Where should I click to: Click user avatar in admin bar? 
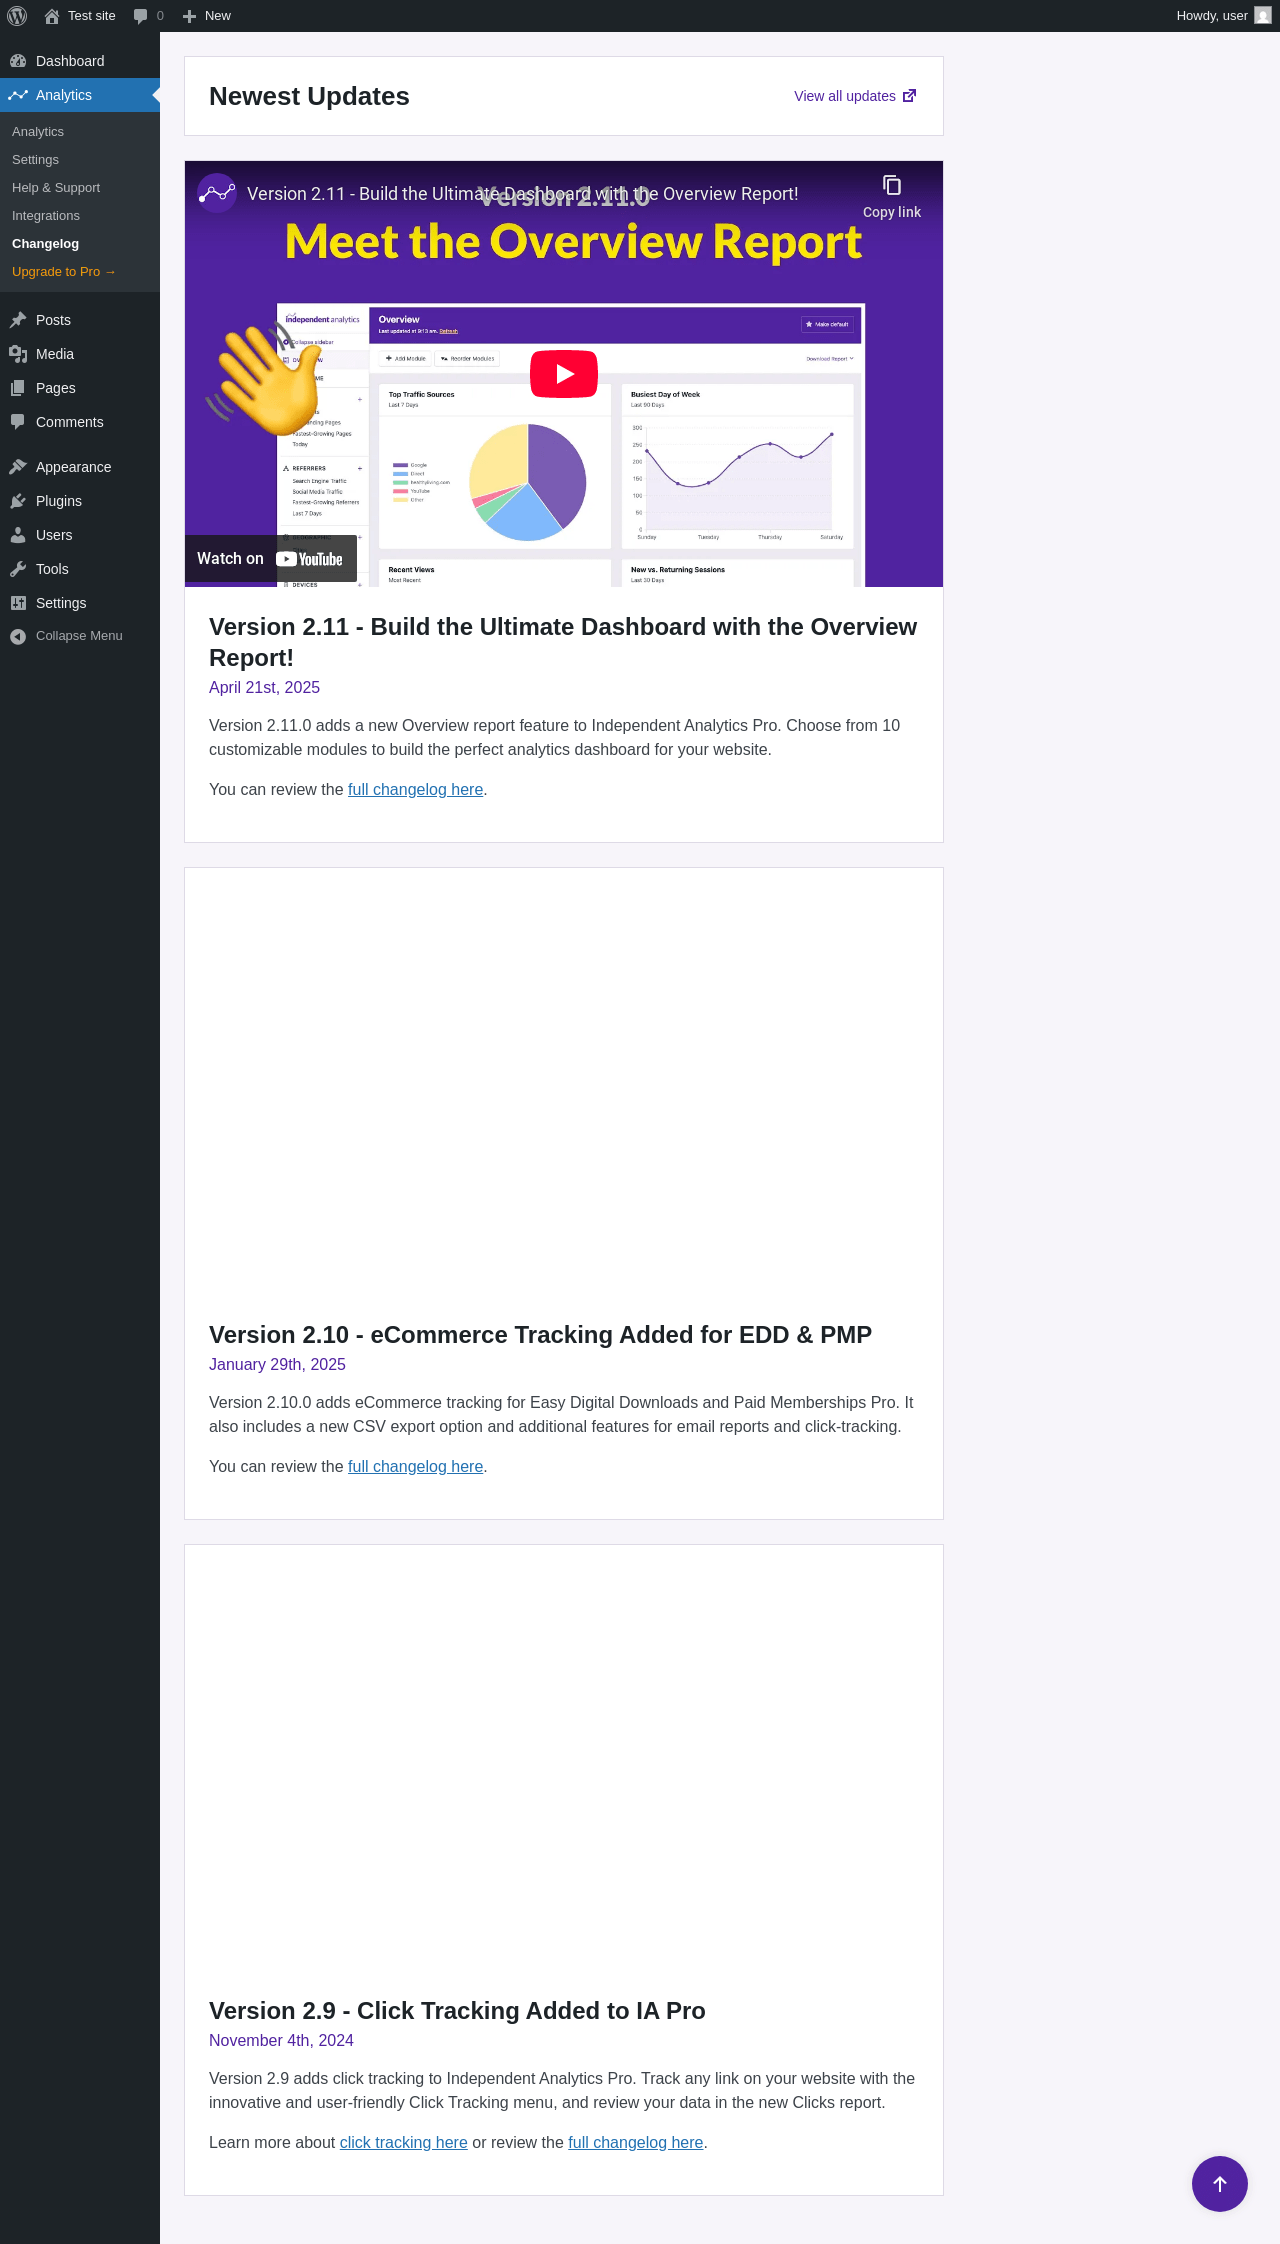1263,16
